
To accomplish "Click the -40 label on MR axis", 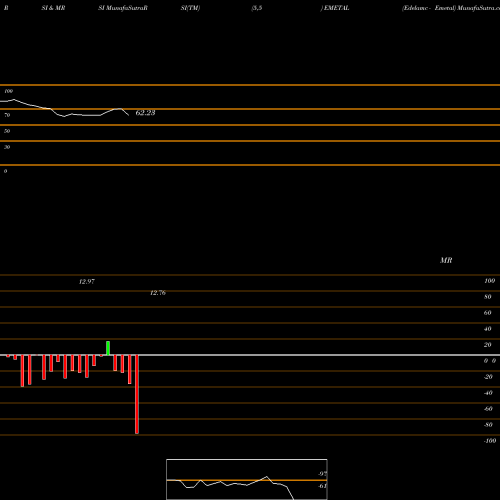I will point(488,393).
